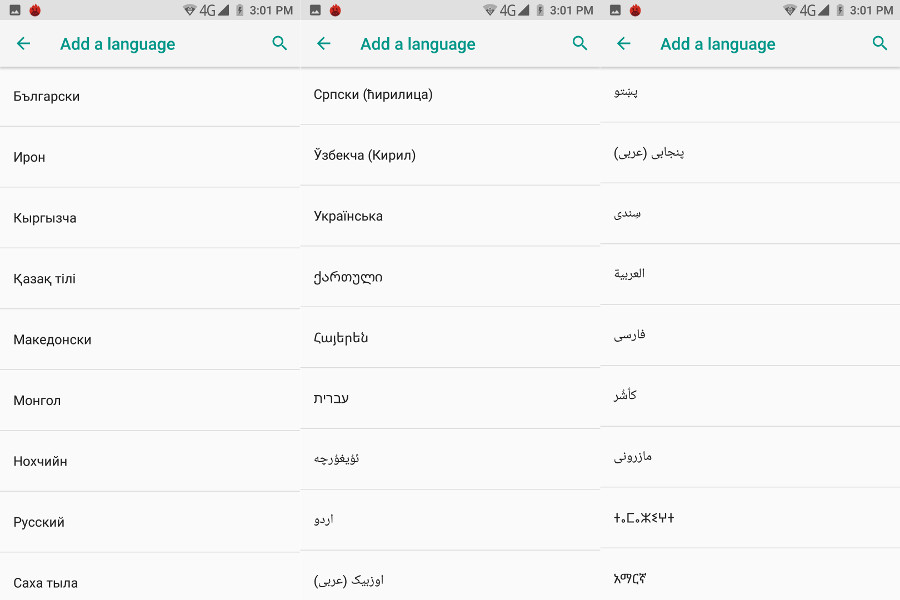Select Български language

coord(150,96)
